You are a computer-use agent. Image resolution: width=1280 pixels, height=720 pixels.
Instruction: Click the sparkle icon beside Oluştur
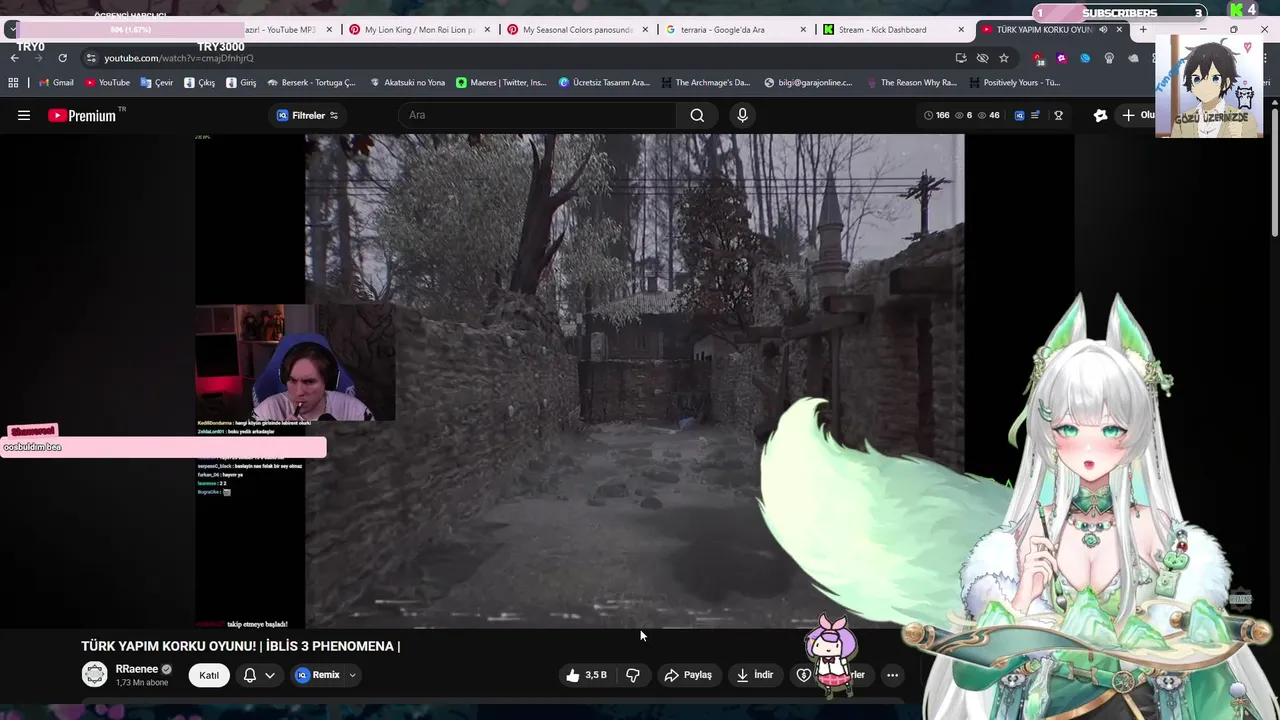pos(1100,115)
